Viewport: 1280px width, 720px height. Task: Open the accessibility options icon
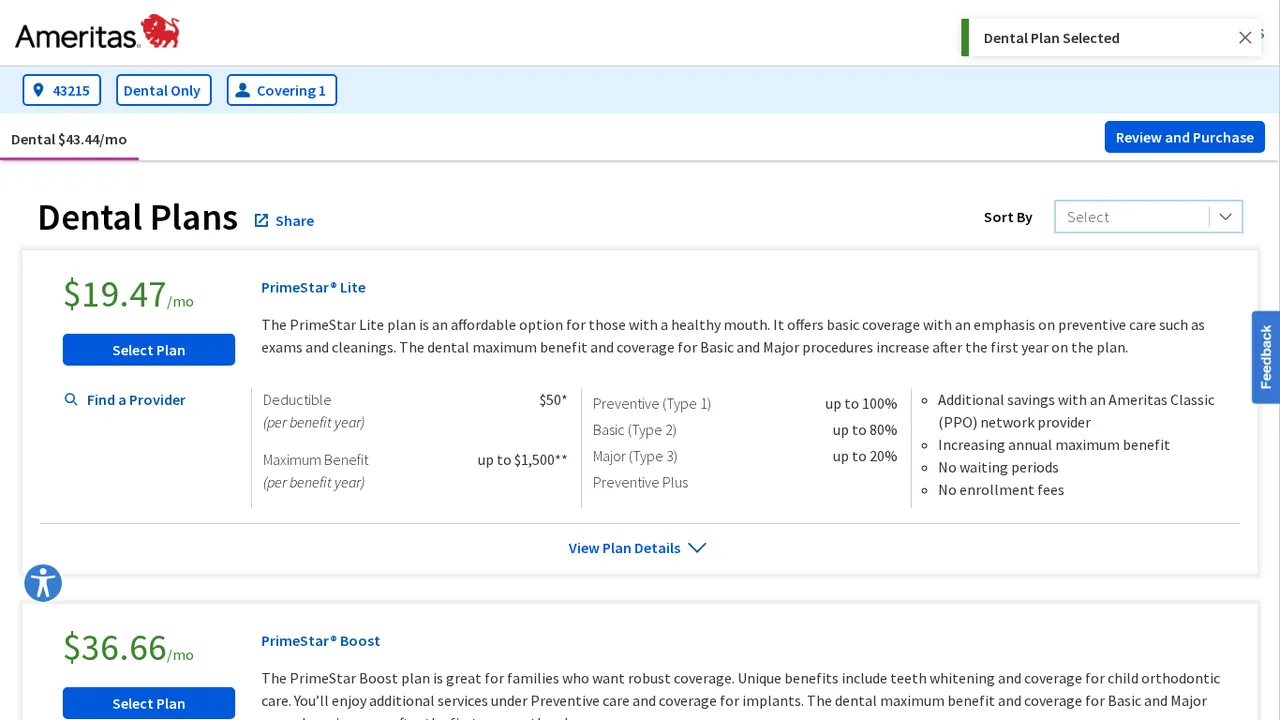click(x=43, y=583)
